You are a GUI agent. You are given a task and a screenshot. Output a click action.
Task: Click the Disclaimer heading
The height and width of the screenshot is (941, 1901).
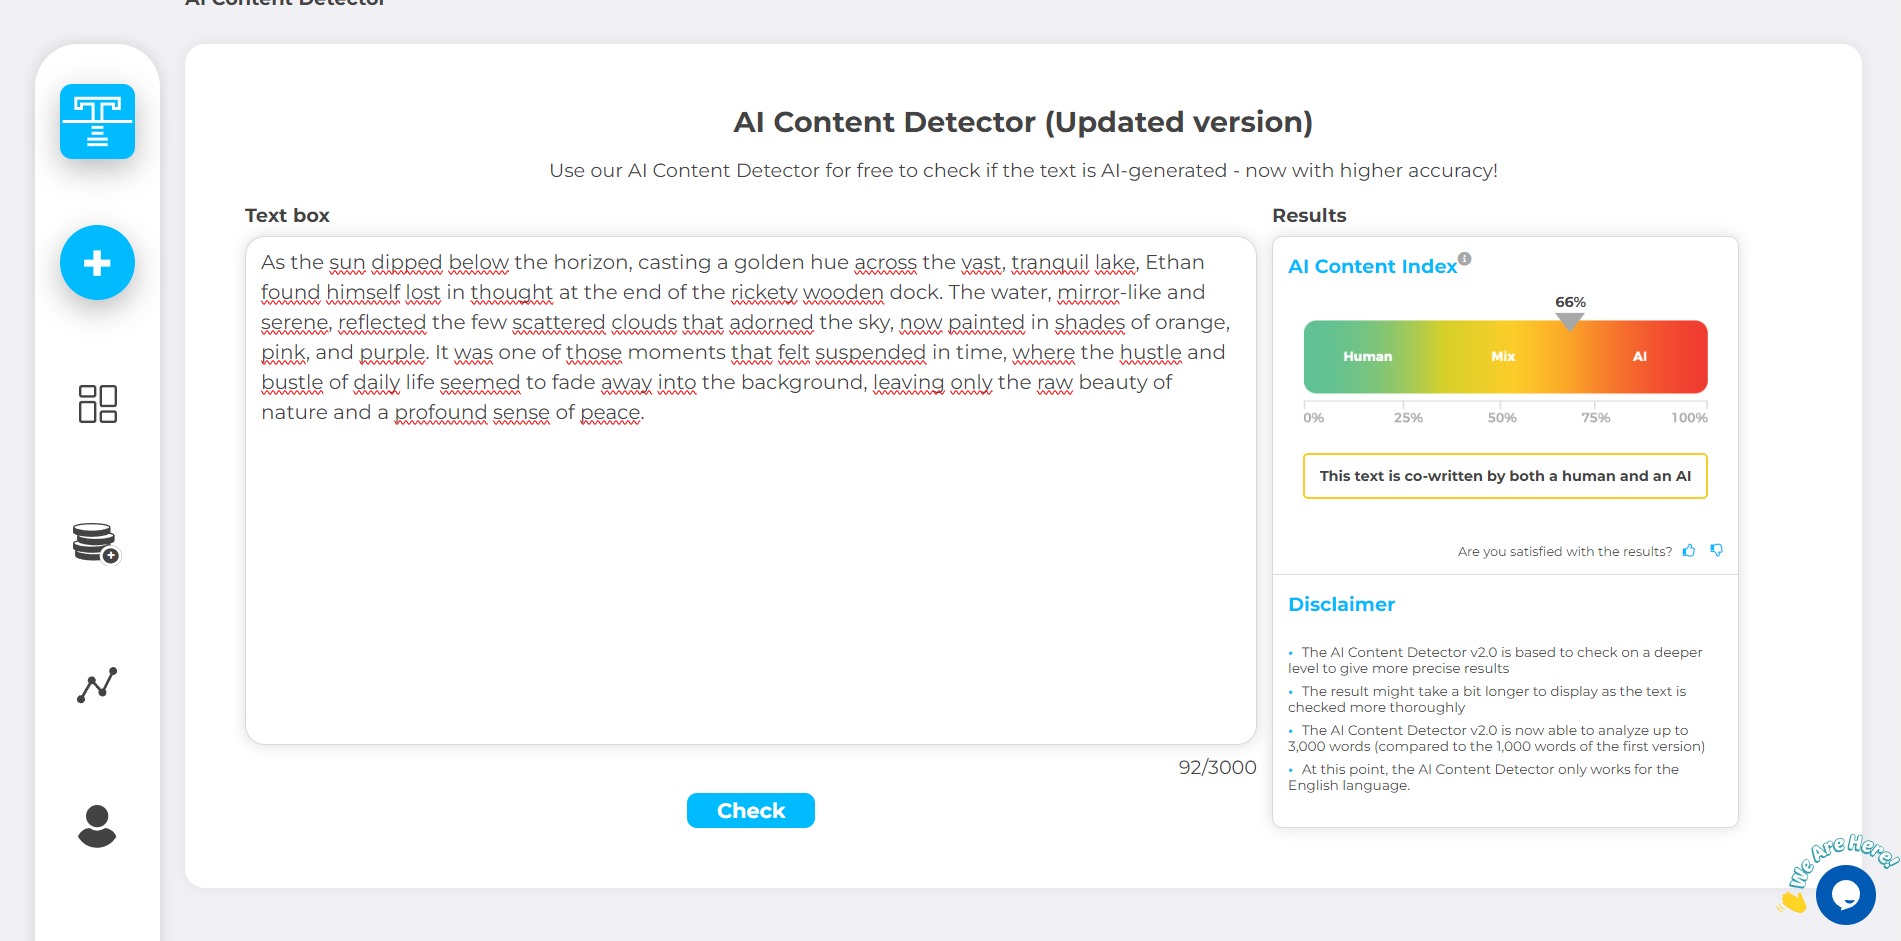[x=1341, y=604]
